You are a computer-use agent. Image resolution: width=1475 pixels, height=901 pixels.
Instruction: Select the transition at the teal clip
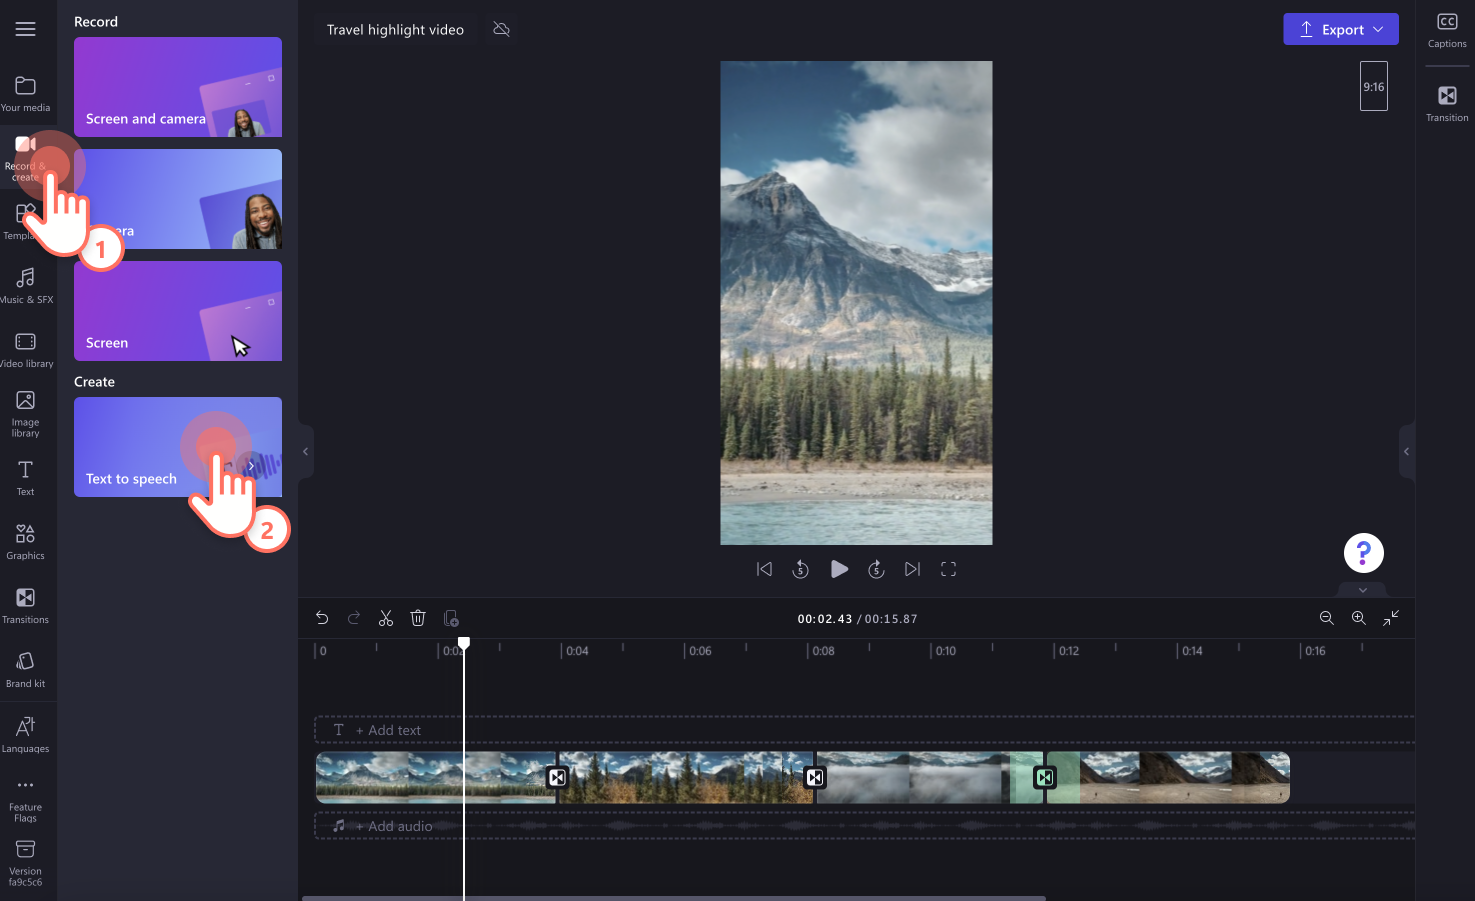[x=1045, y=777]
